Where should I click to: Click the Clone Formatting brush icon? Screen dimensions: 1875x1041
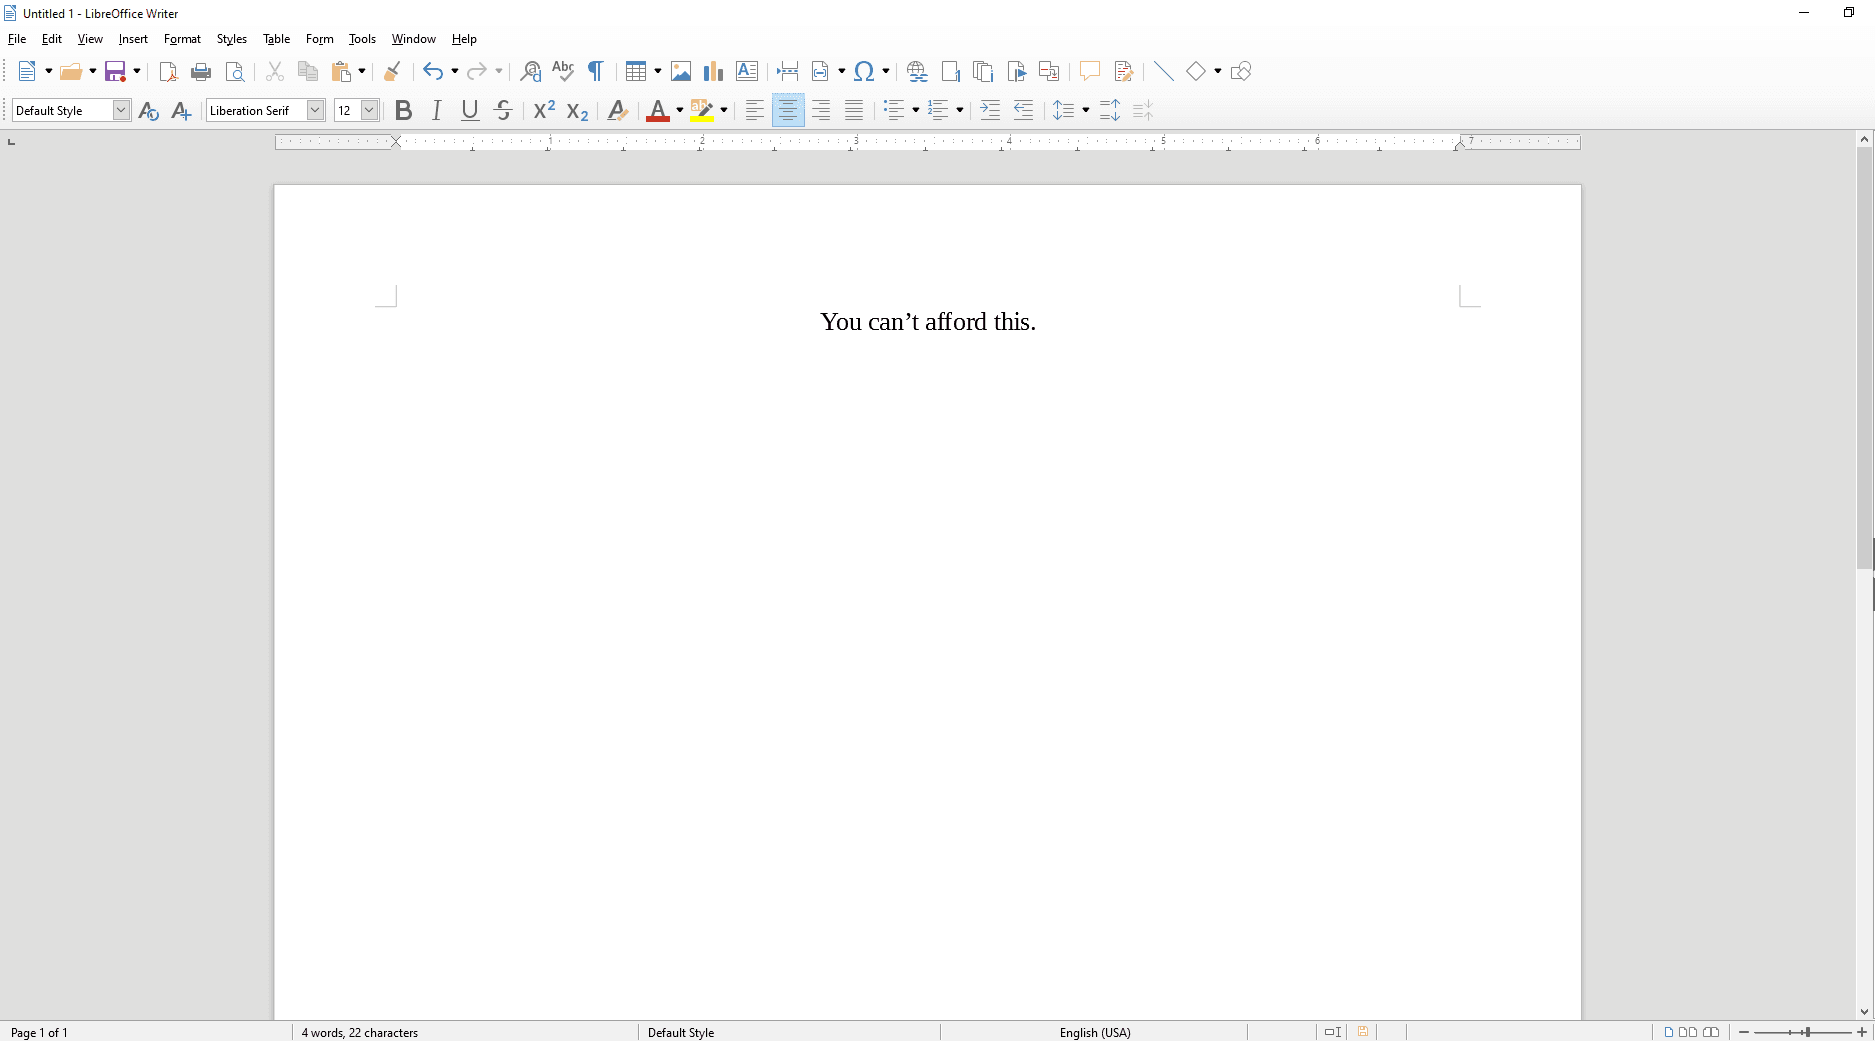tap(392, 71)
